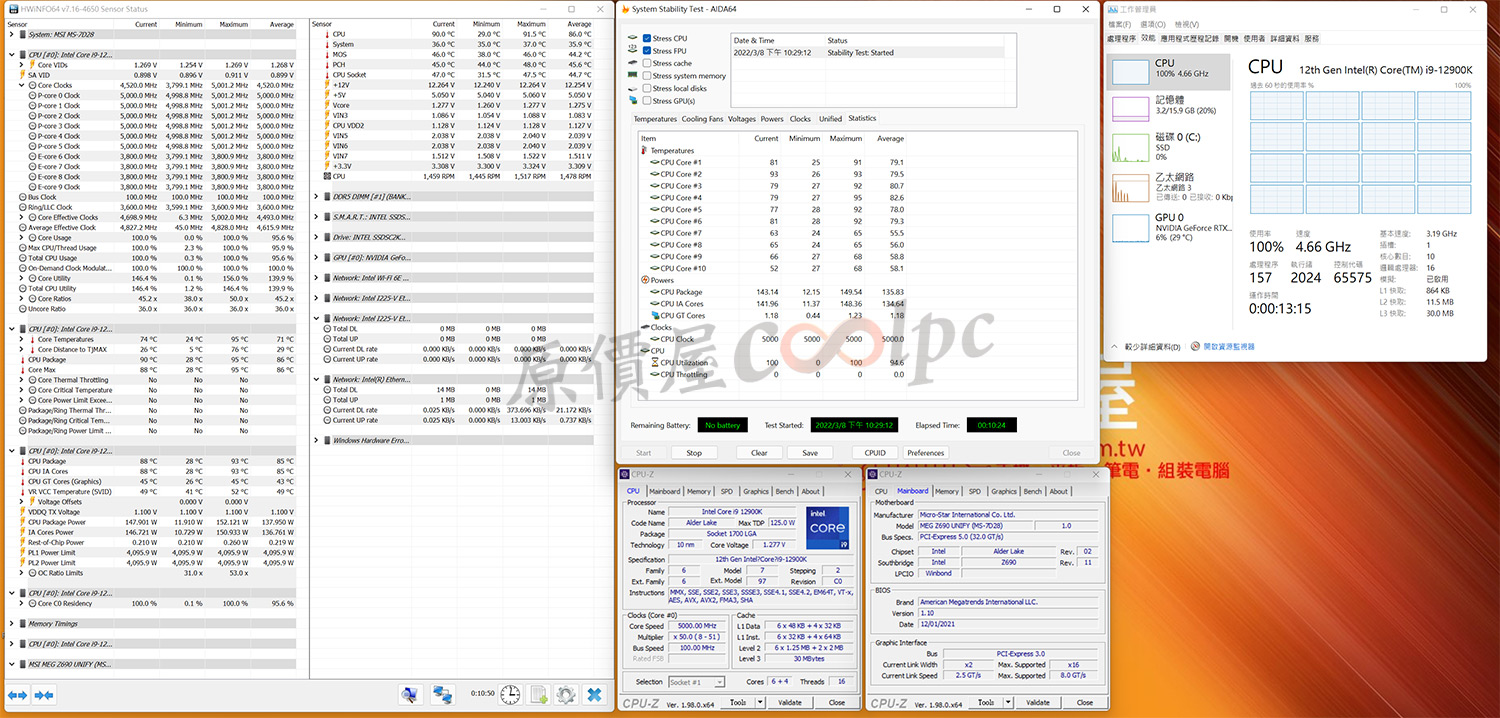Screen dimensions: 1500x718
Task: Open HWiNFO settings gear icon
Action: (x=566, y=694)
